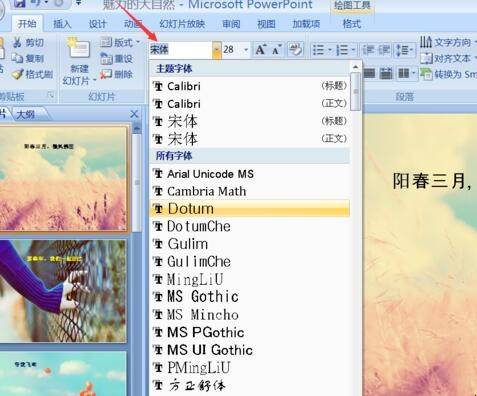Select Cambria Math font

pos(249,191)
